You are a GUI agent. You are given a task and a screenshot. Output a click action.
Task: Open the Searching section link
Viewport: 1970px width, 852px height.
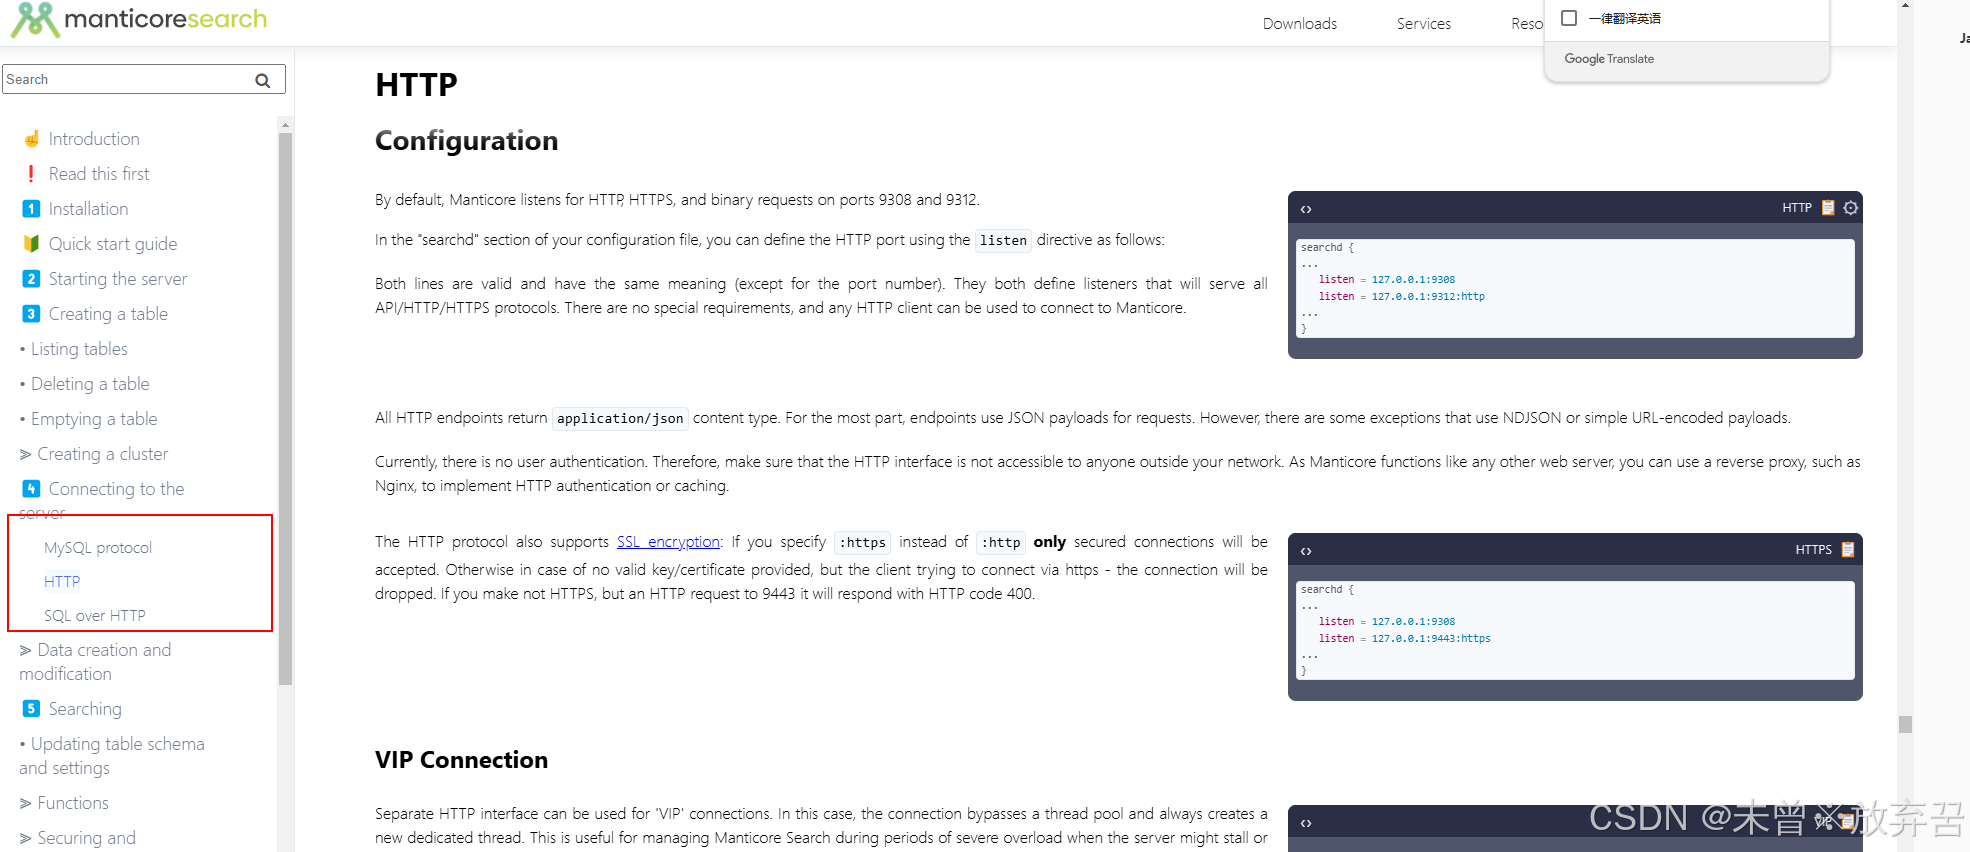coord(85,709)
